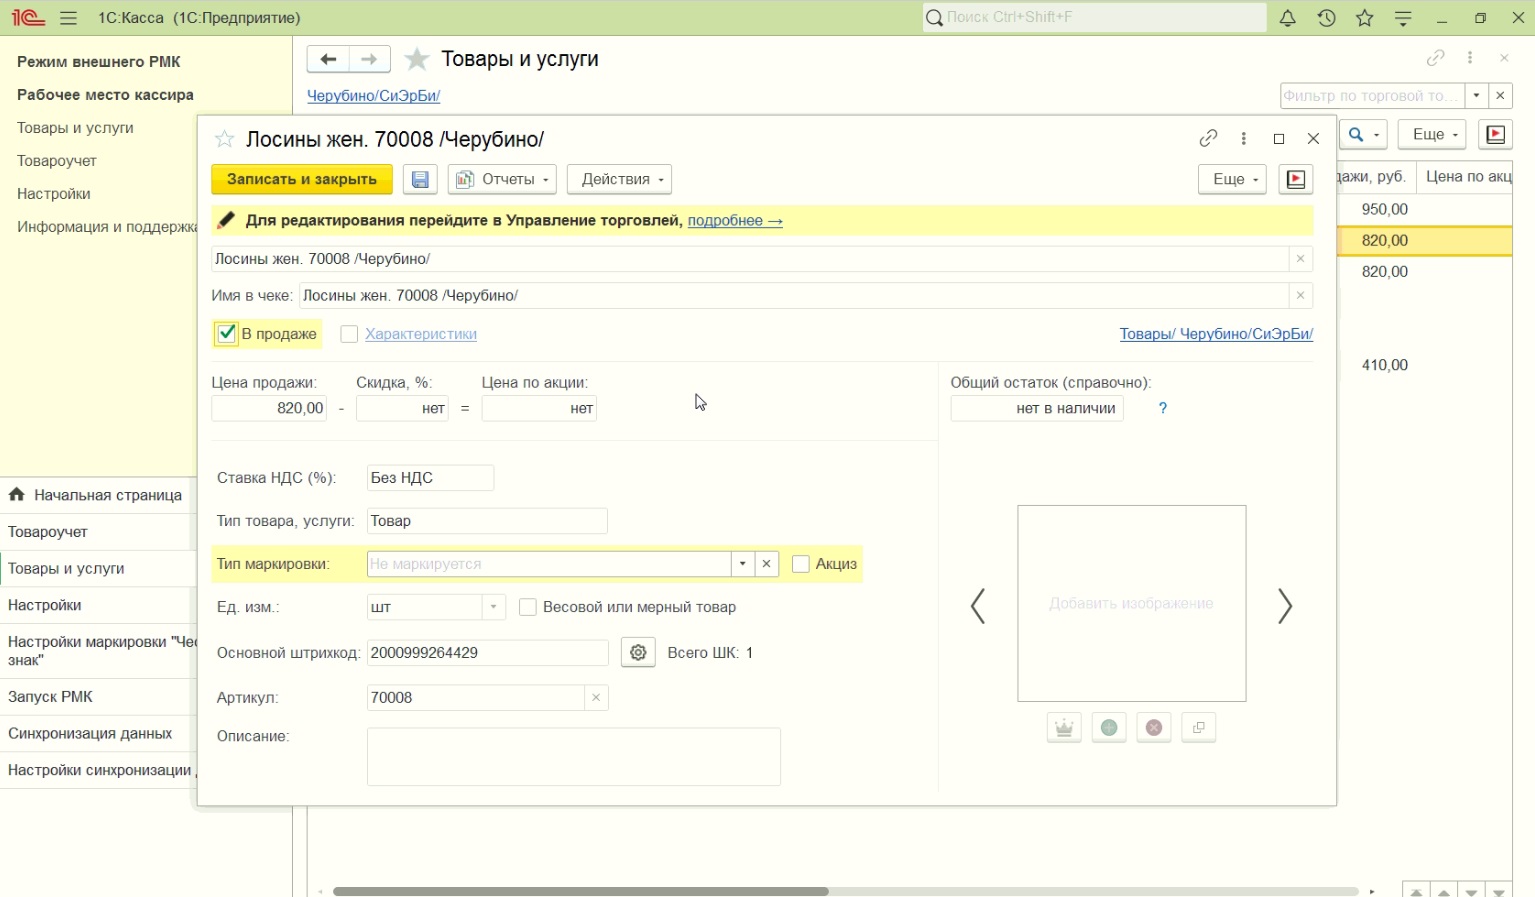1535x897 pixels.
Task: Click the barcode settings gear icon
Action: 638,653
